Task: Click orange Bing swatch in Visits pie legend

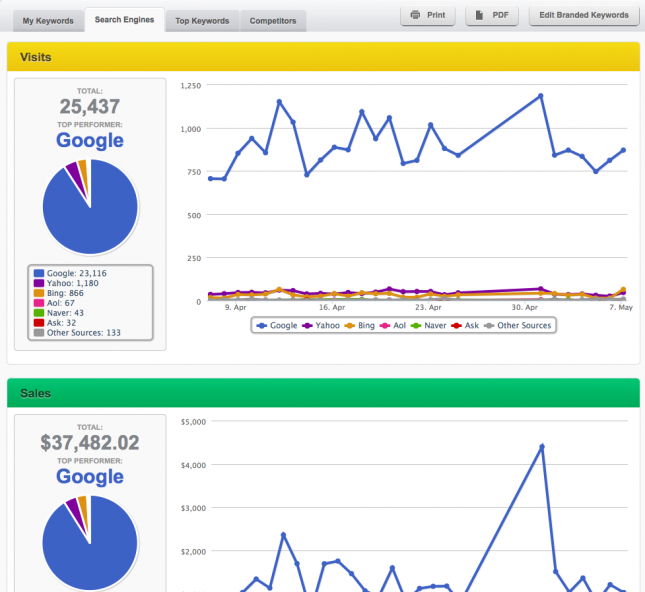Action: [39, 293]
